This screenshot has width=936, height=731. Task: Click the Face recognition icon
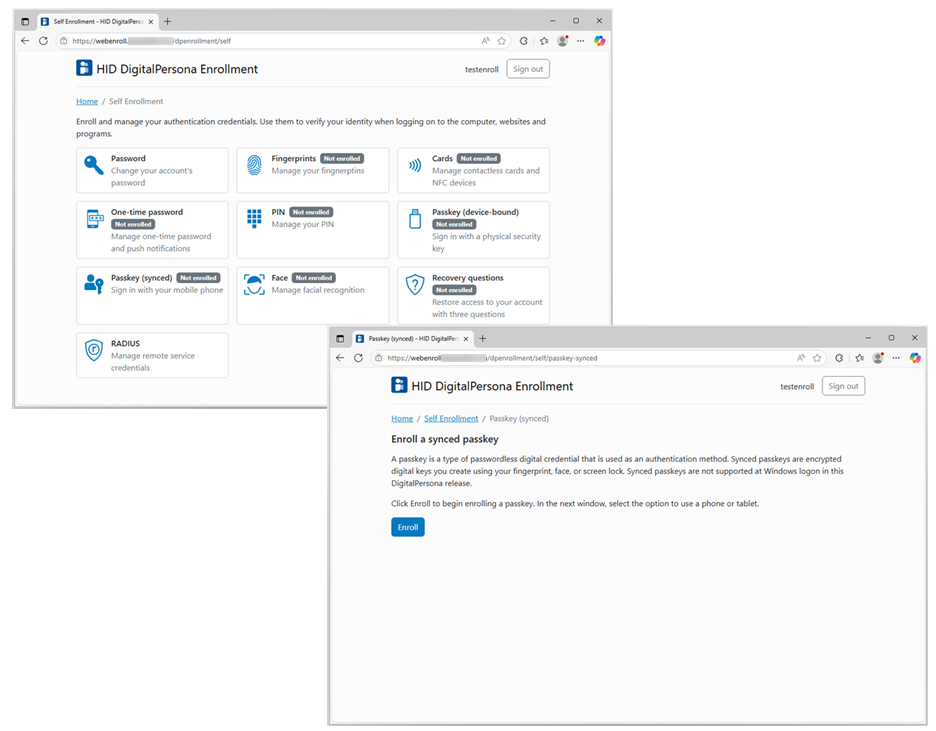(x=254, y=284)
